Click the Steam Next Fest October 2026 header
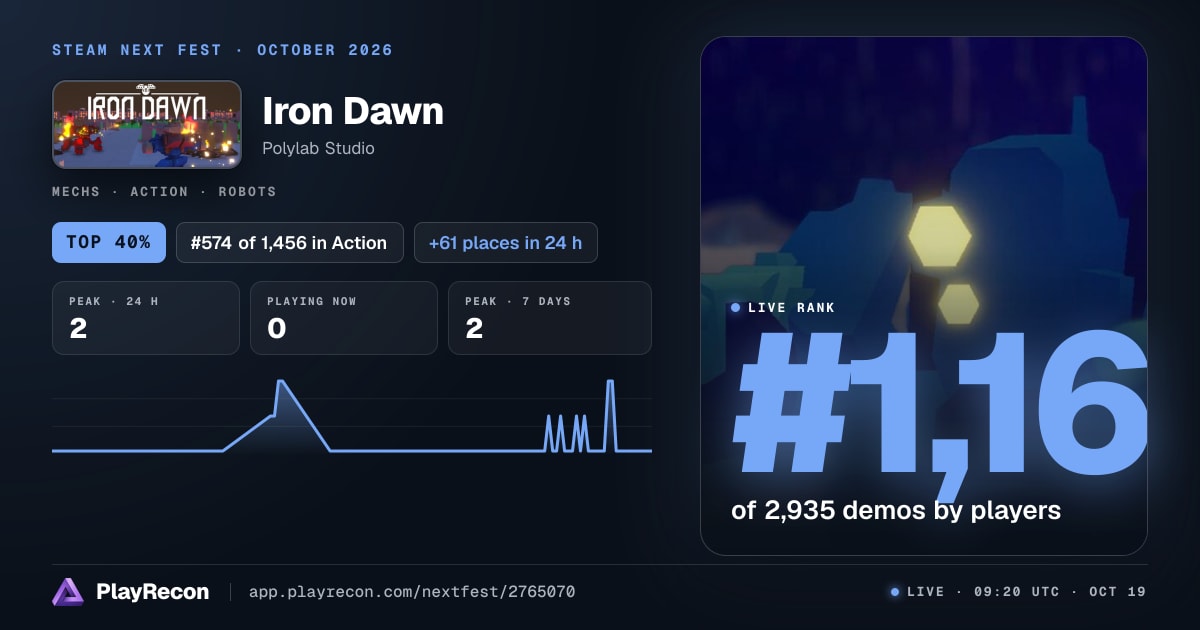1200x630 pixels. coord(222,50)
